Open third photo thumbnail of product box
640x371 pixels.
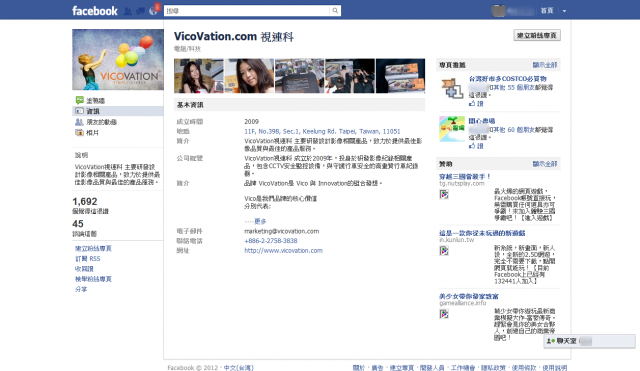300,76
